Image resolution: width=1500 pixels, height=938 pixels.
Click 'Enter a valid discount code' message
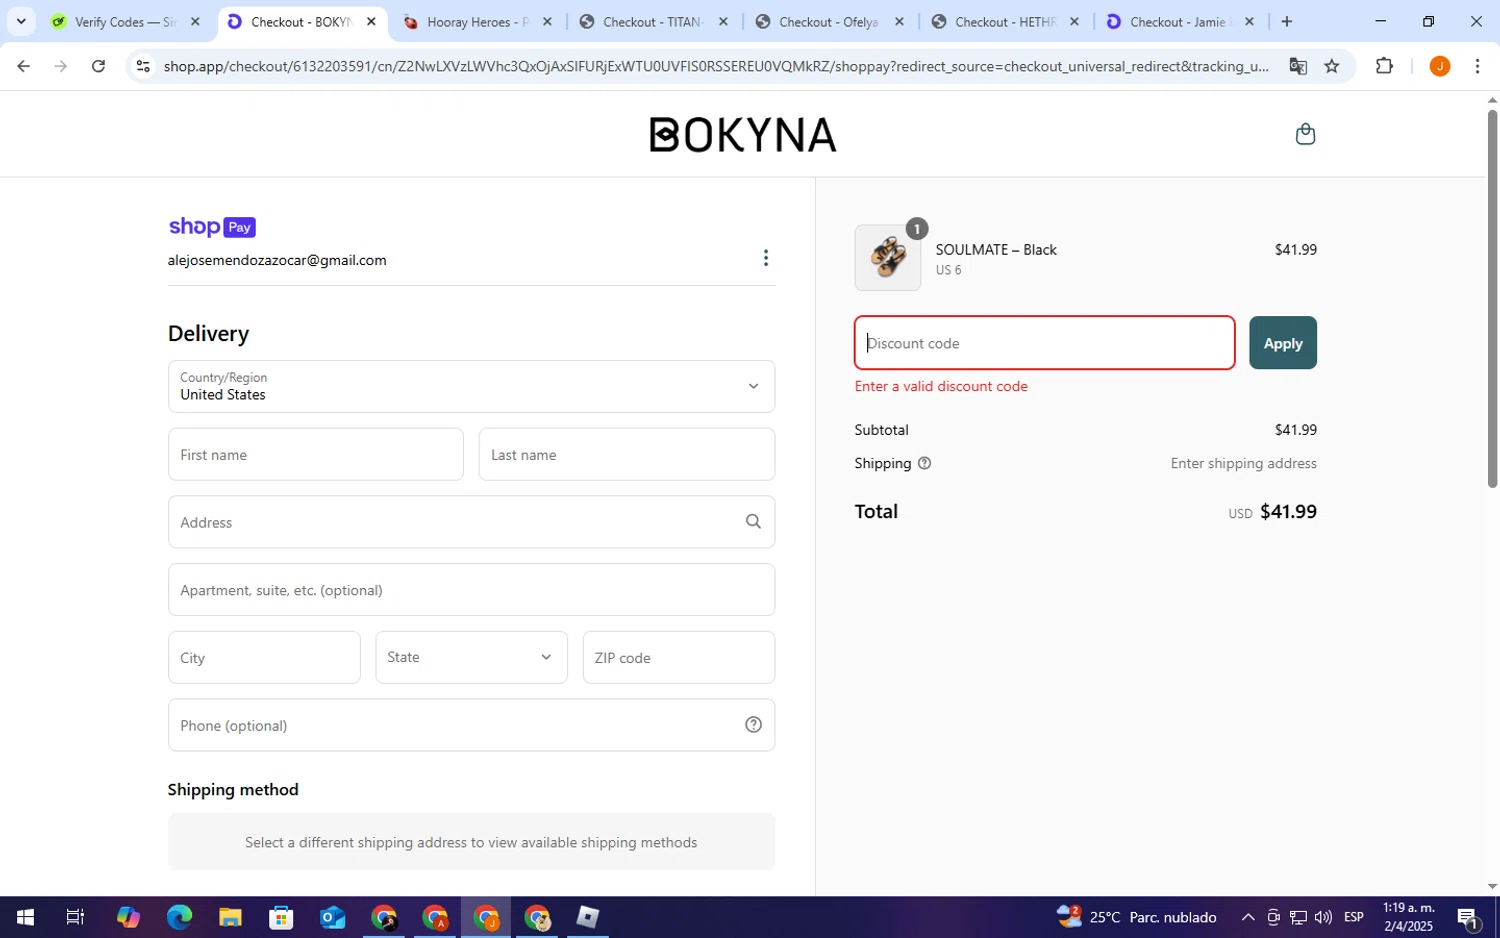[941, 386]
